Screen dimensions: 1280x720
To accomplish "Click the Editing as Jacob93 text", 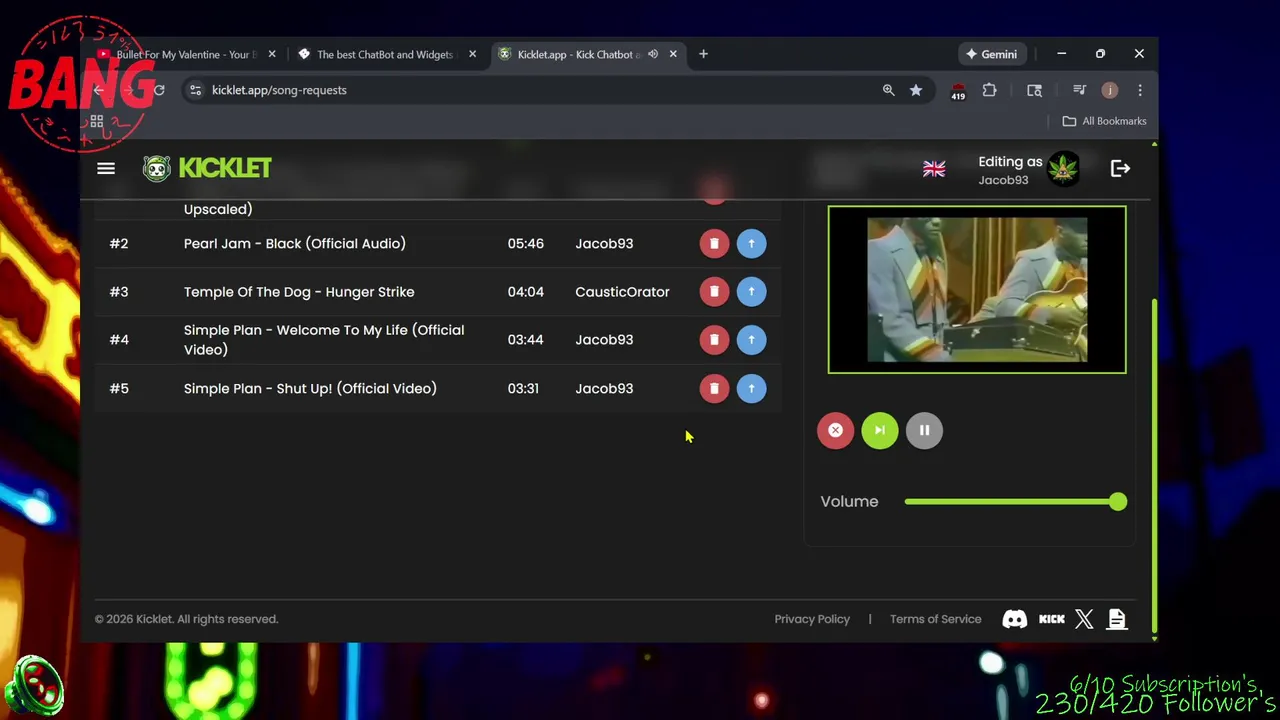I will pyautogui.click(x=1010, y=170).
